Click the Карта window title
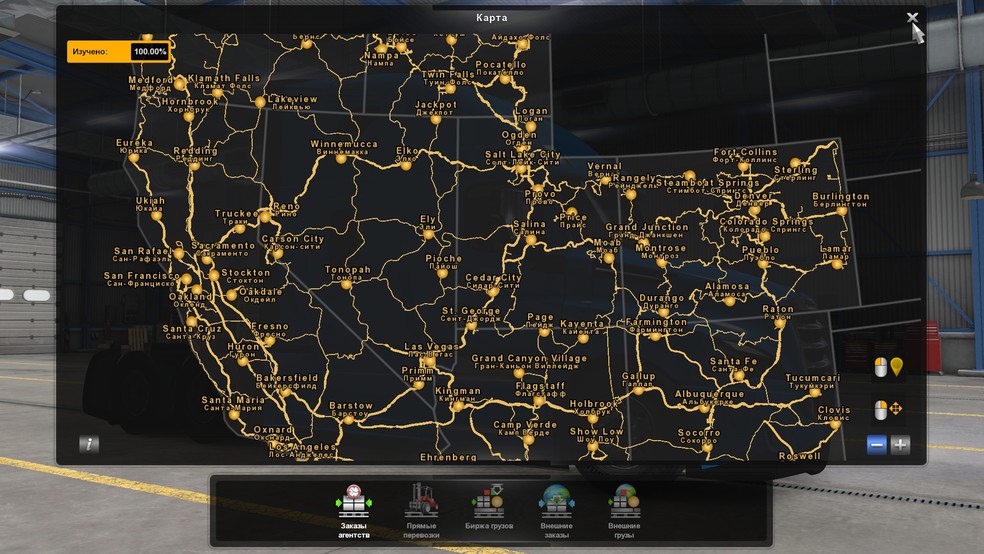The width and height of the screenshot is (984, 554). pyautogui.click(x=492, y=17)
